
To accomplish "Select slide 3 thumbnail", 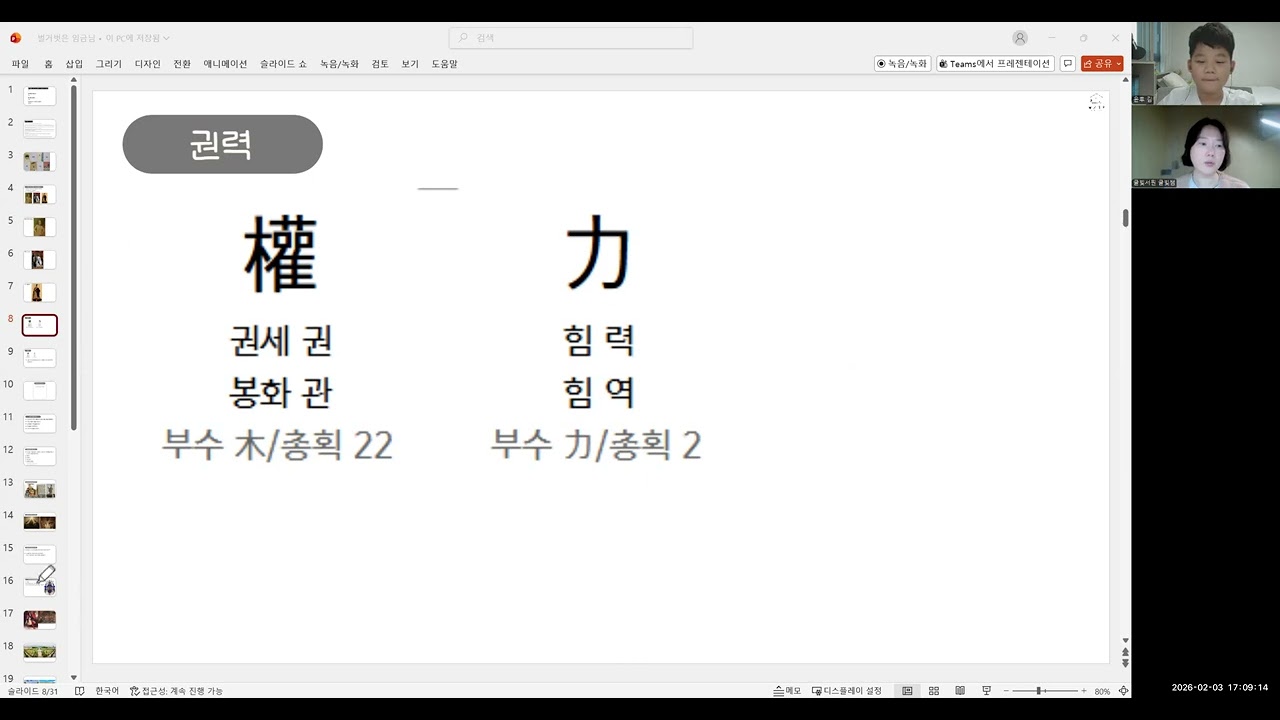I will [x=40, y=162].
